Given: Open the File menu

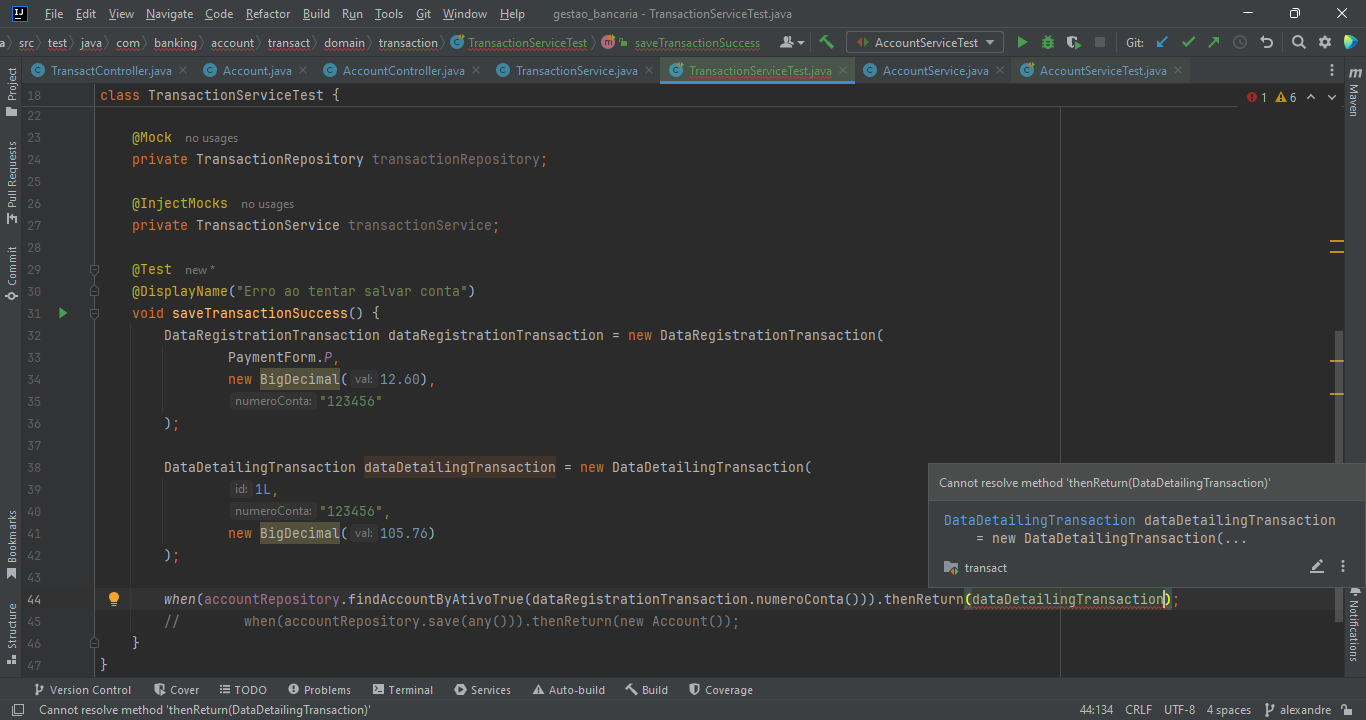Looking at the screenshot, I should (54, 14).
